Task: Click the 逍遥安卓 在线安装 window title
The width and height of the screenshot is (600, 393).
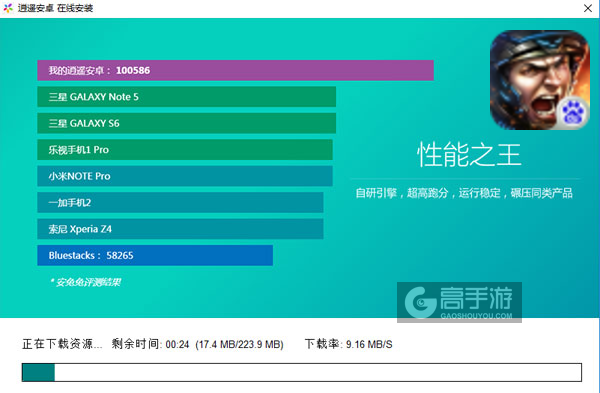Action: [x=55, y=8]
